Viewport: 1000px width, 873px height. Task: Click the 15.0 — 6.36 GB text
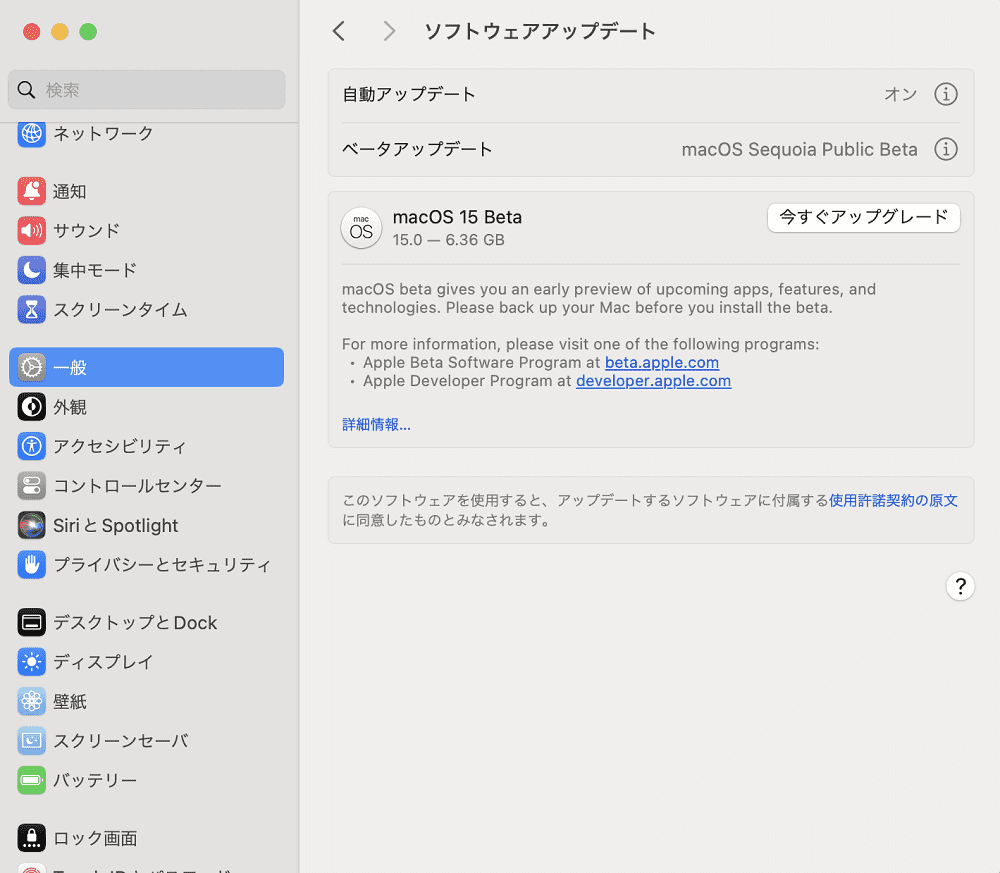click(x=448, y=240)
